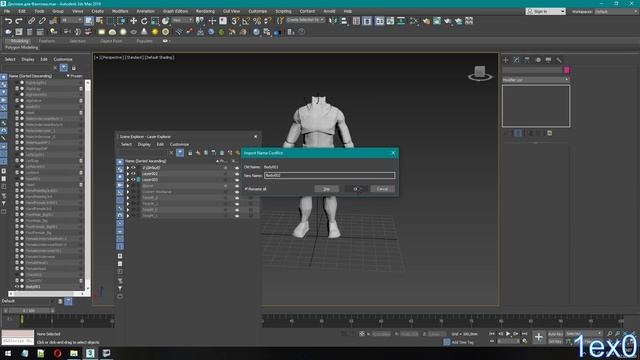Viewport: 640px width, 360px height.
Task: Open the Modify tab in command panel
Action: [x=516, y=60]
